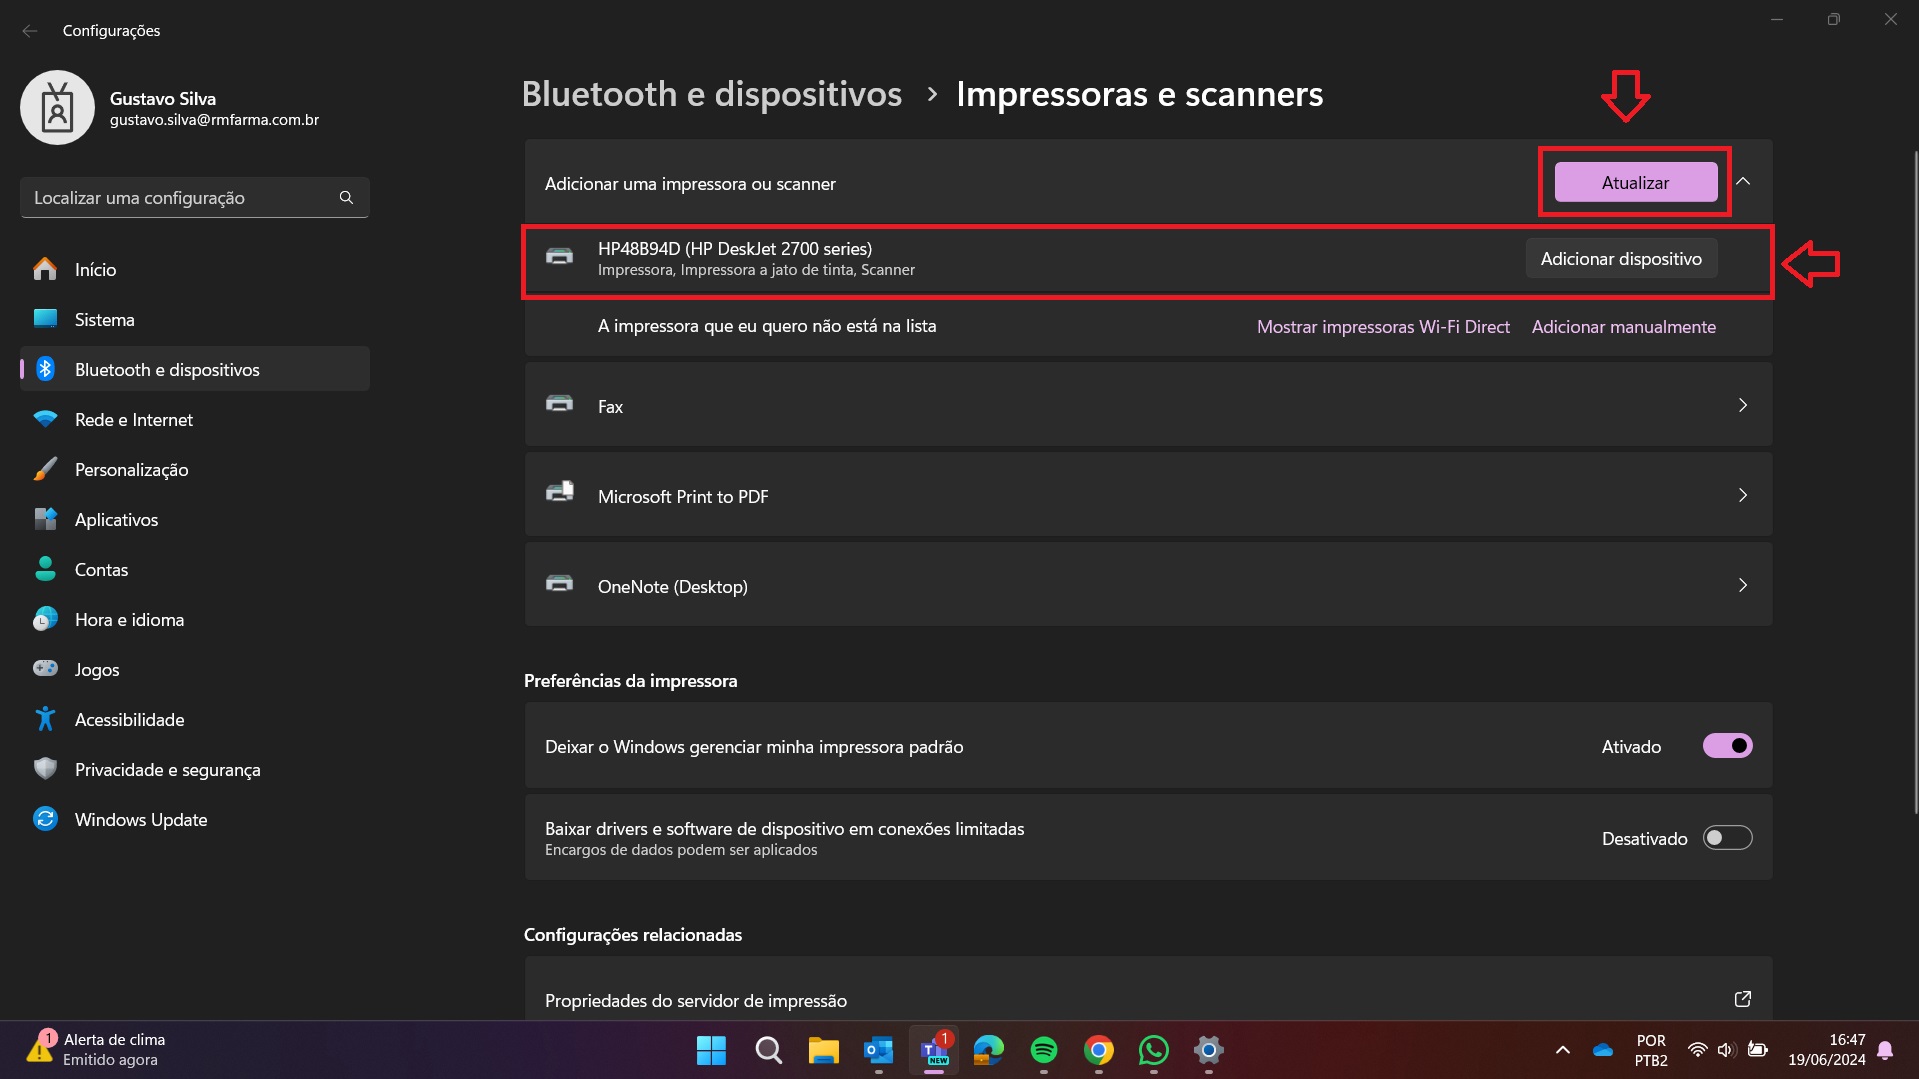Click the back arrow in Configurações

pyautogui.click(x=30, y=31)
